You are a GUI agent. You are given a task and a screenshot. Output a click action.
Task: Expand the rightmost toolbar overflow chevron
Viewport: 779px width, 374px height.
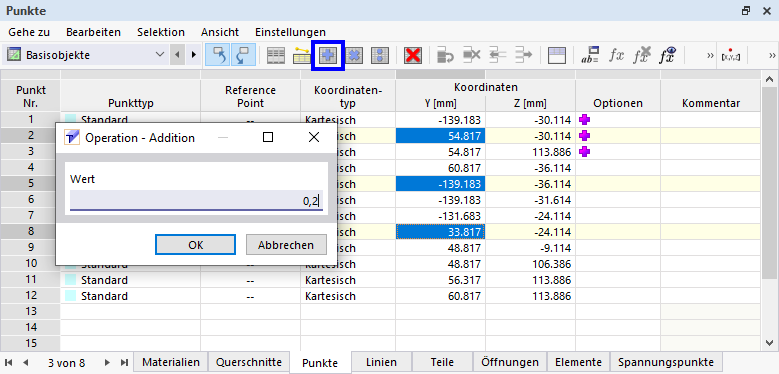coord(772,55)
